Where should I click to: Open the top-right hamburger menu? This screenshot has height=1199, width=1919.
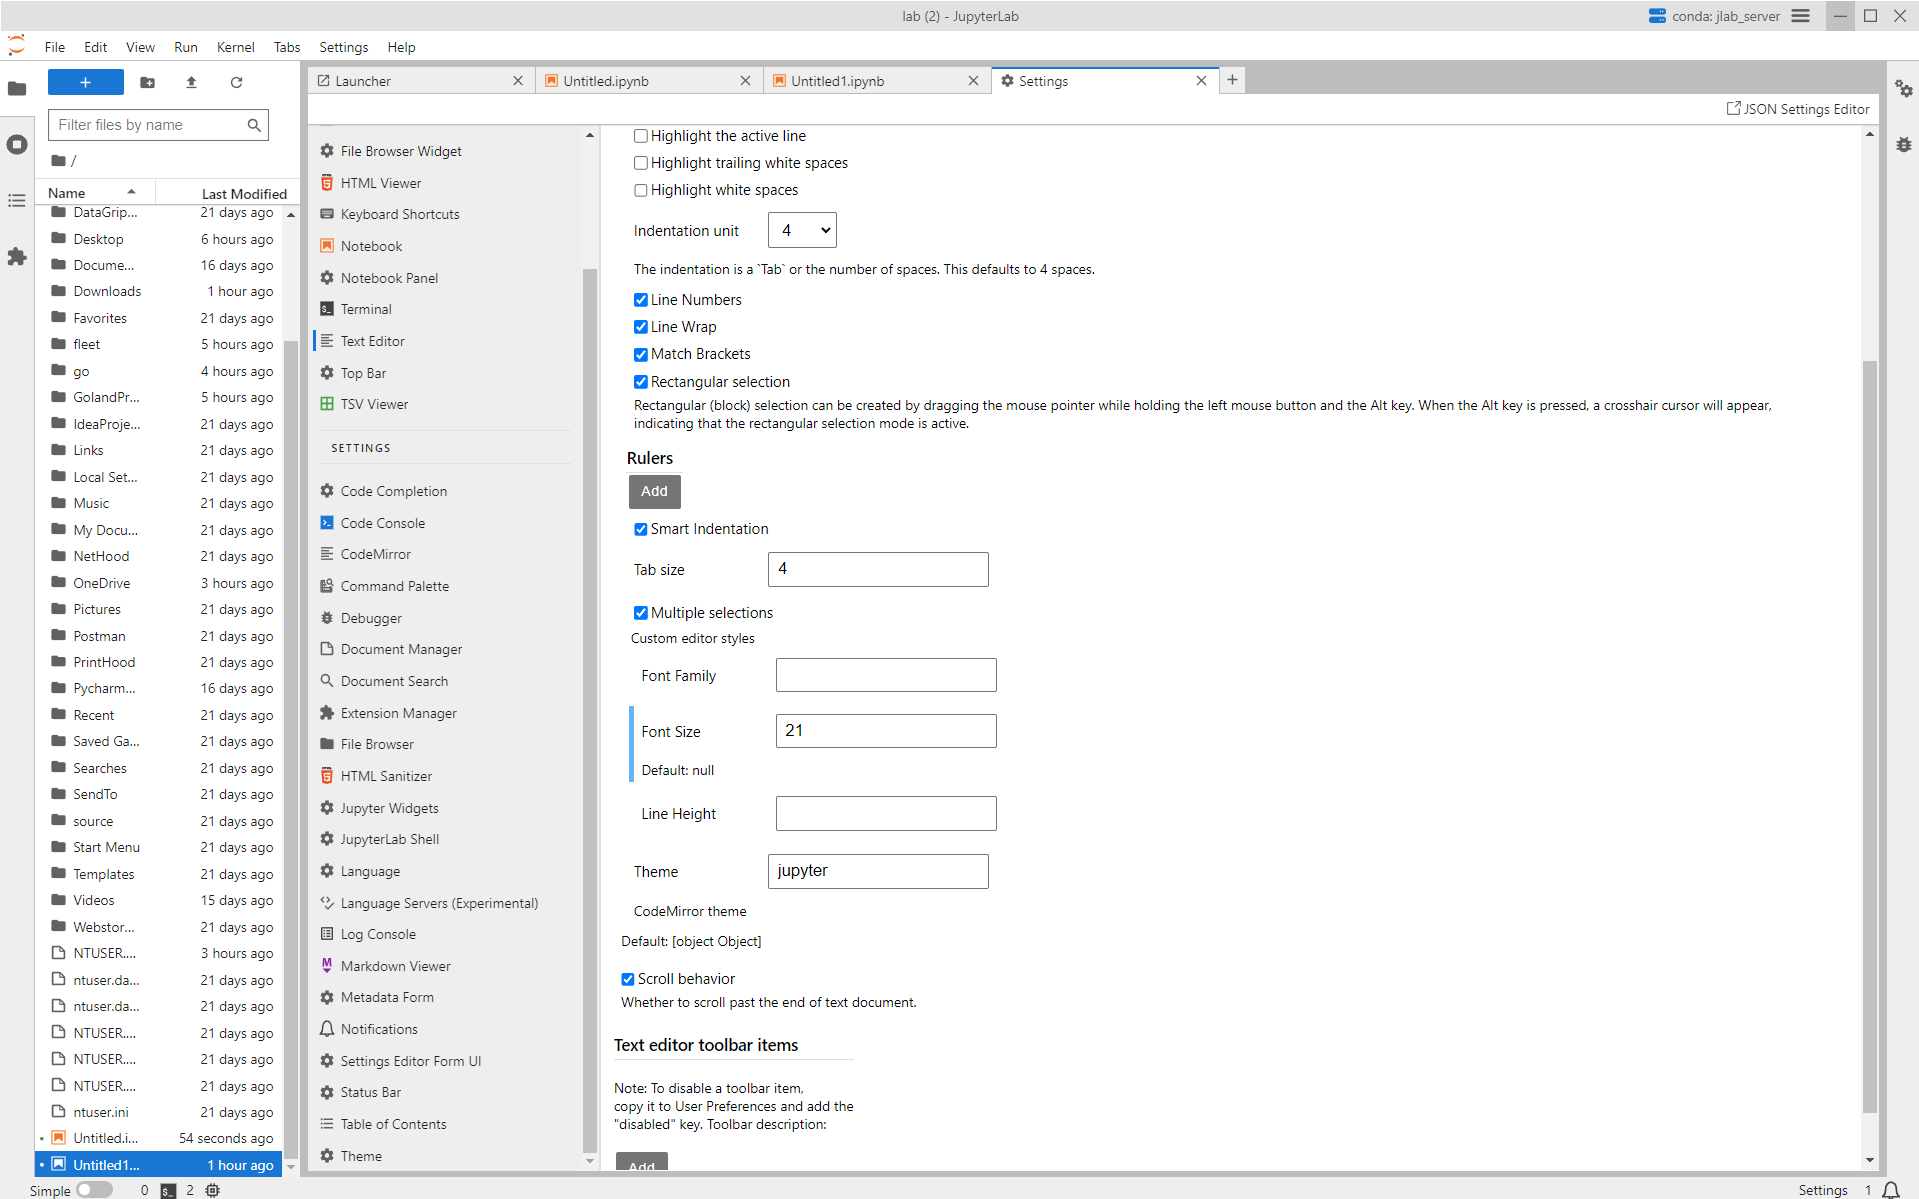coord(1800,15)
